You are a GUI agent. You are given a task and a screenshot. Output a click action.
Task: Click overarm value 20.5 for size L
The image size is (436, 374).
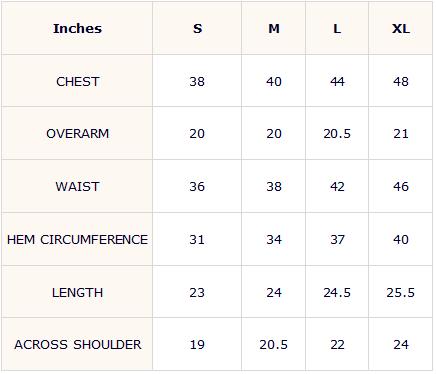[x=337, y=134]
